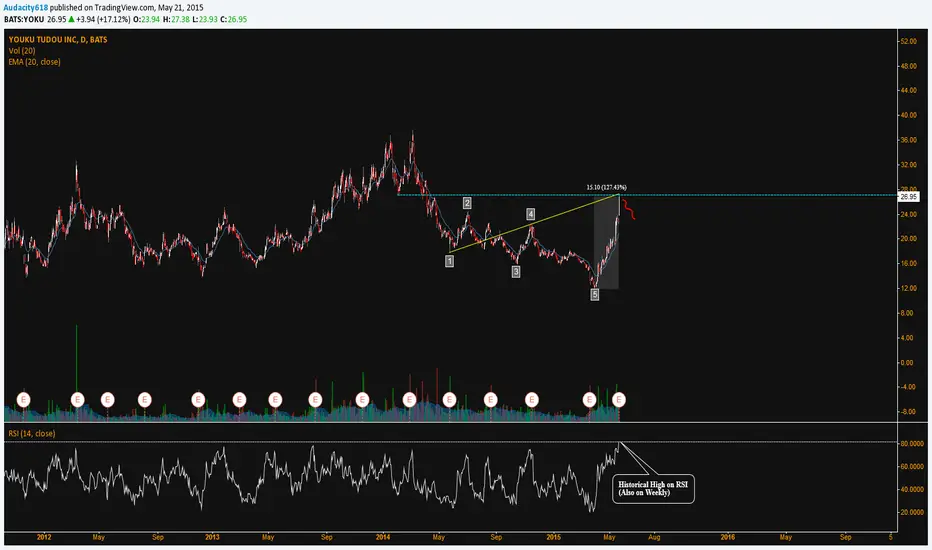Click the 40.00 price axis label
932x550 pixels.
point(909,115)
